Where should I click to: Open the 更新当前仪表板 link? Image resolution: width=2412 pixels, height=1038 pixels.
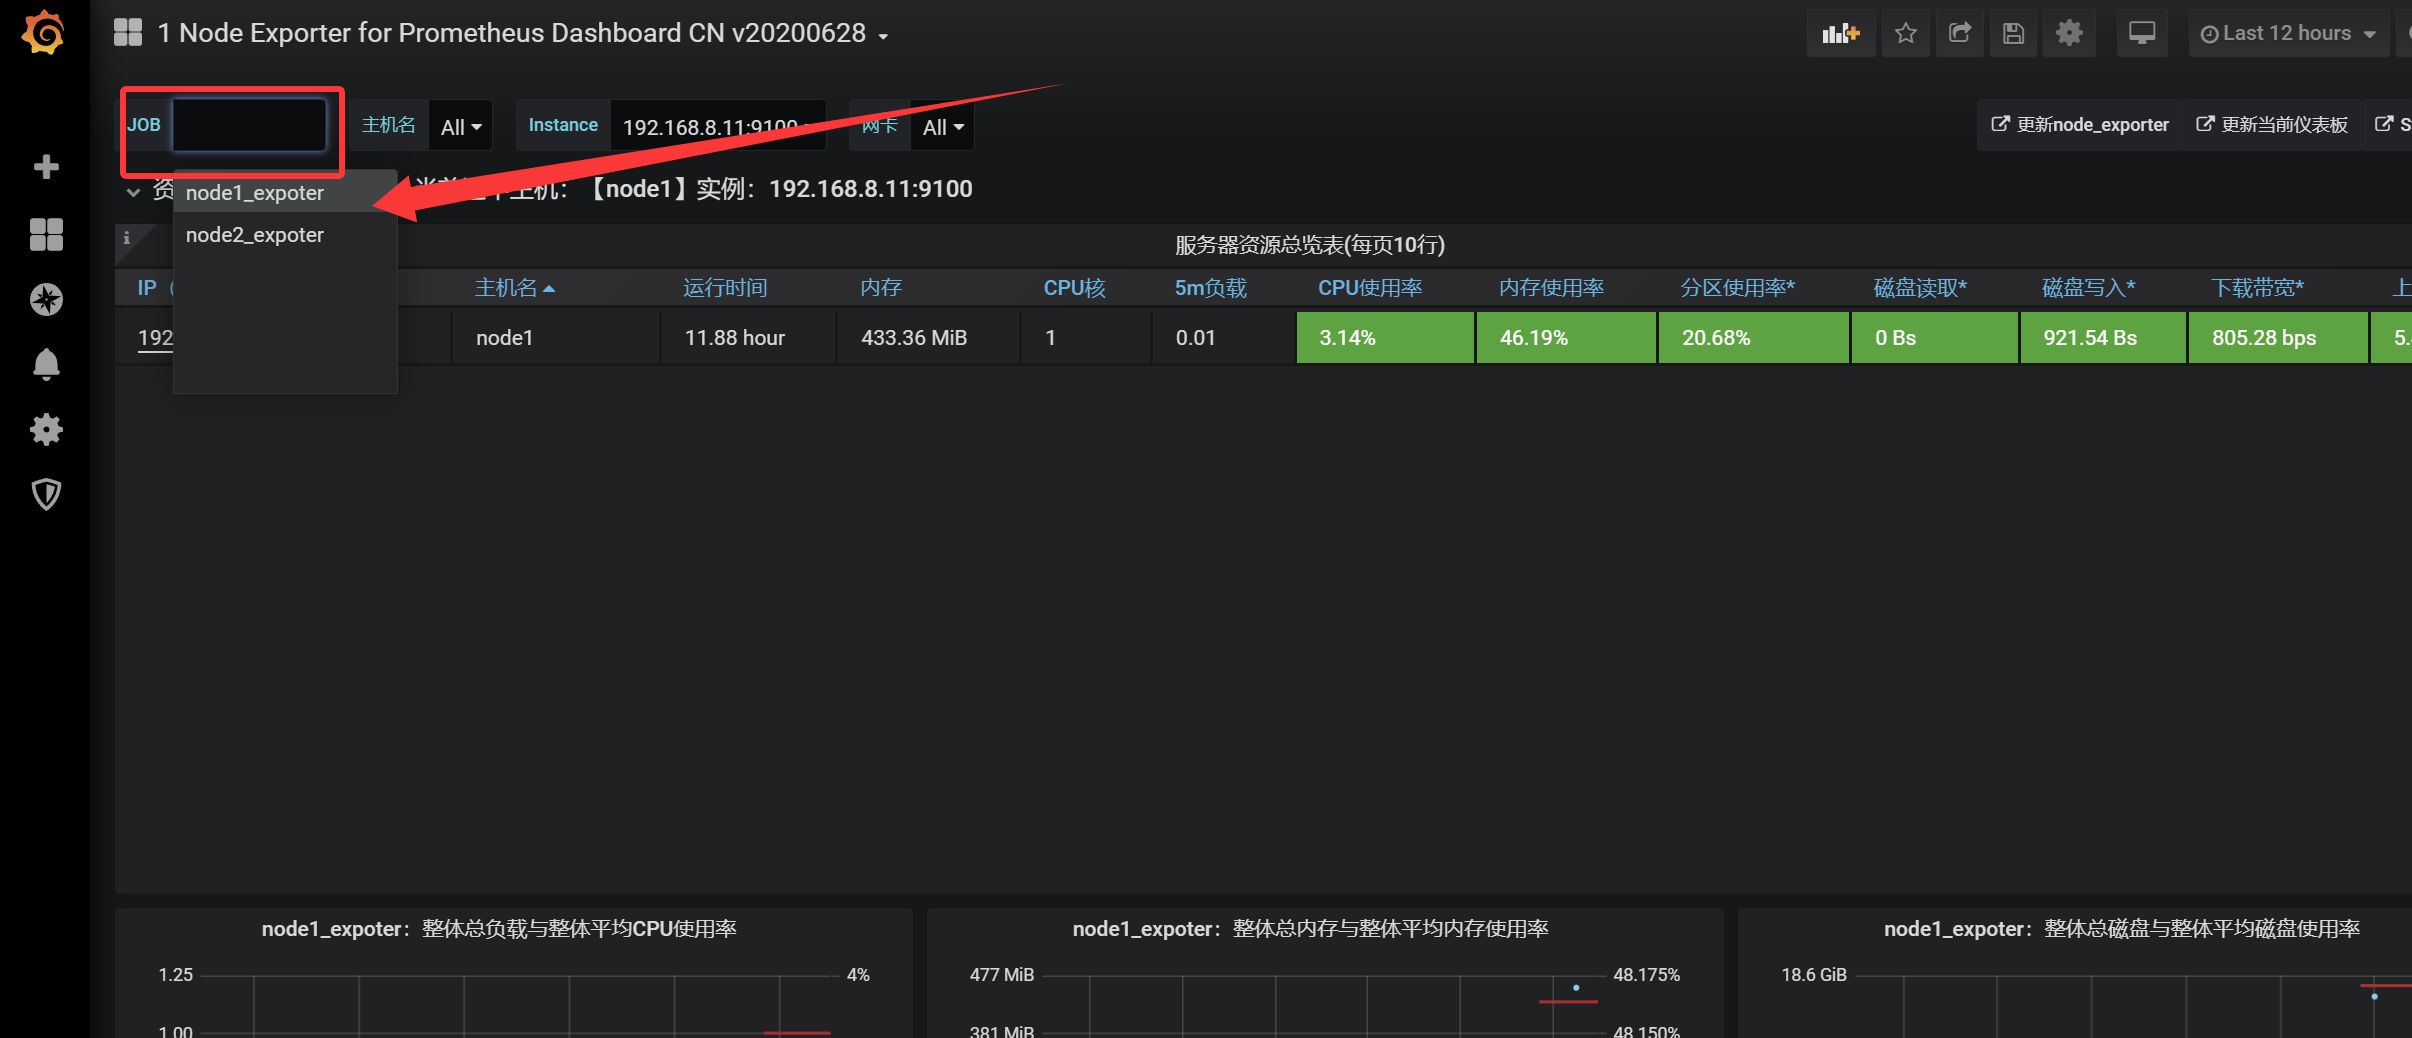tap(2272, 125)
